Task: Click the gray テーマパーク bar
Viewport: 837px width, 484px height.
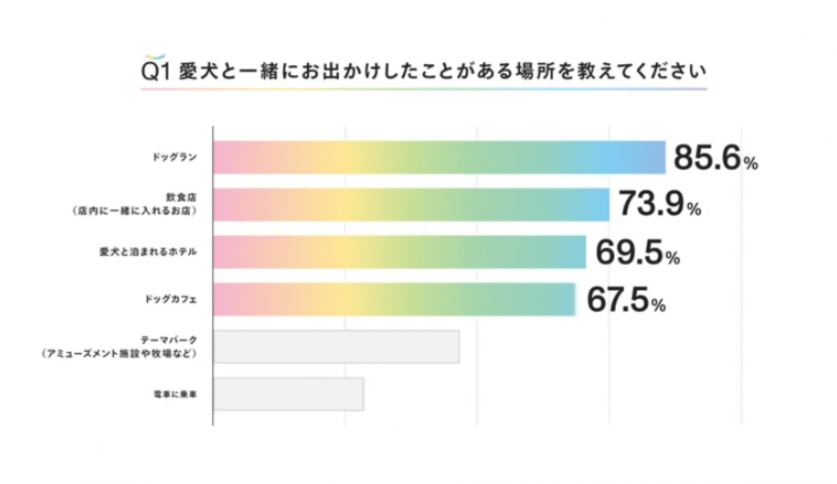Action: click(x=337, y=347)
